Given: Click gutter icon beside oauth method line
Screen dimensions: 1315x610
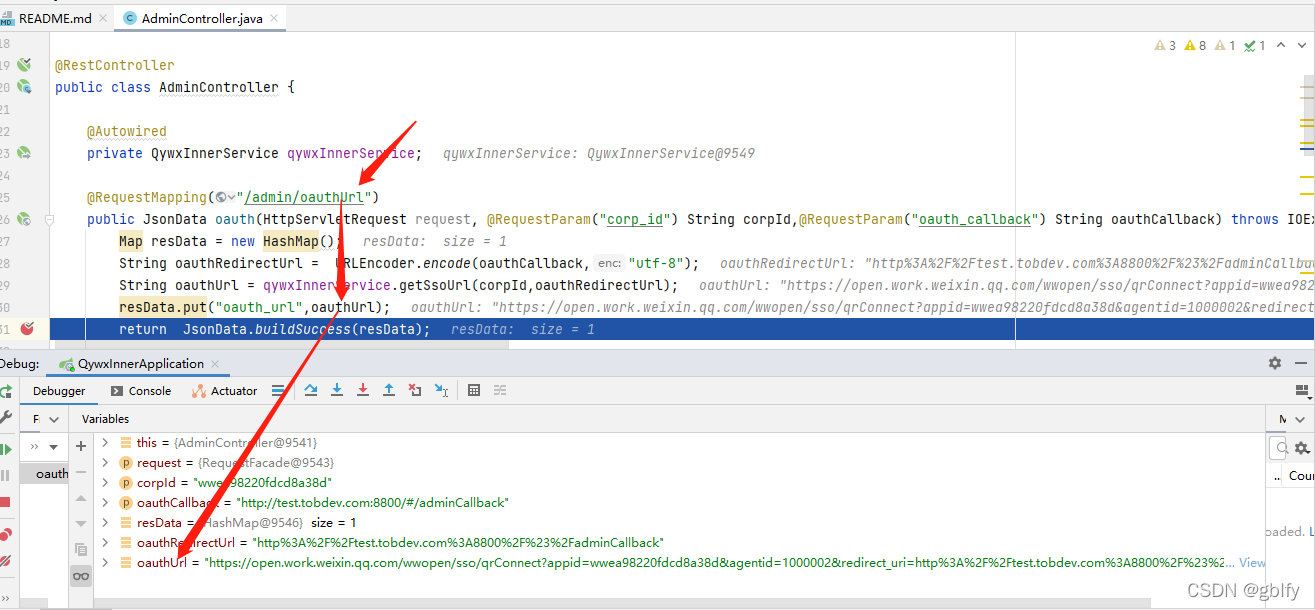Looking at the screenshot, I should [x=24, y=219].
